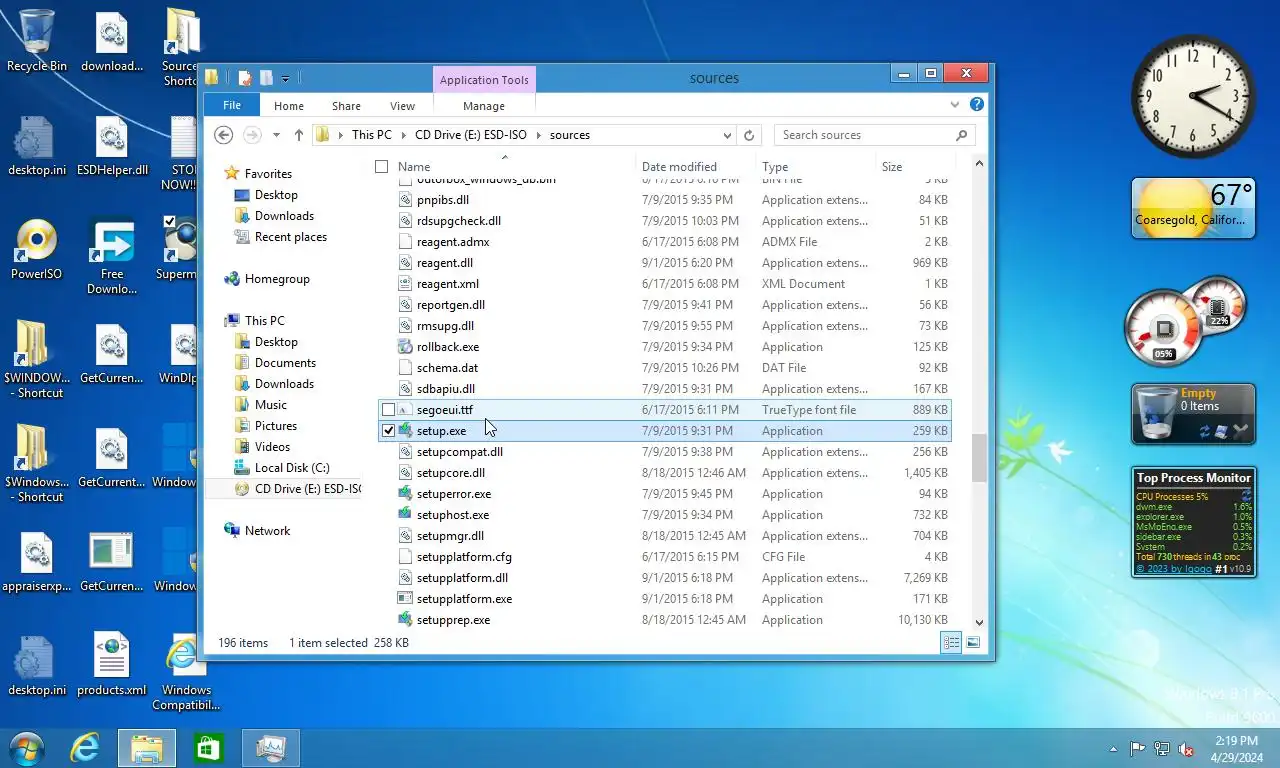
Task: Open the File ribbon tab
Action: 232,105
